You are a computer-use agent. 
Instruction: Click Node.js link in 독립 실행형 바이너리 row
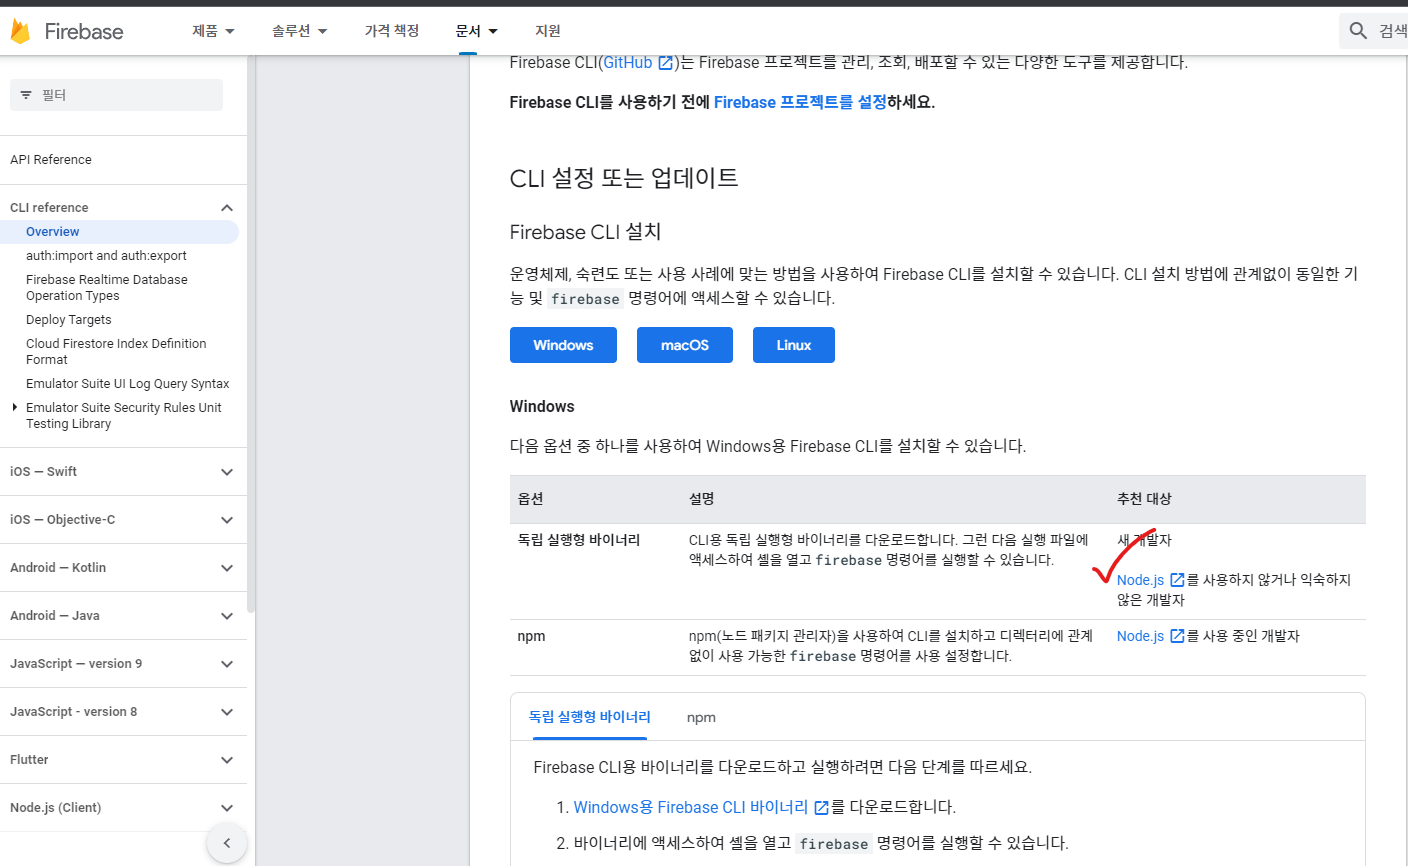tap(1141, 580)
